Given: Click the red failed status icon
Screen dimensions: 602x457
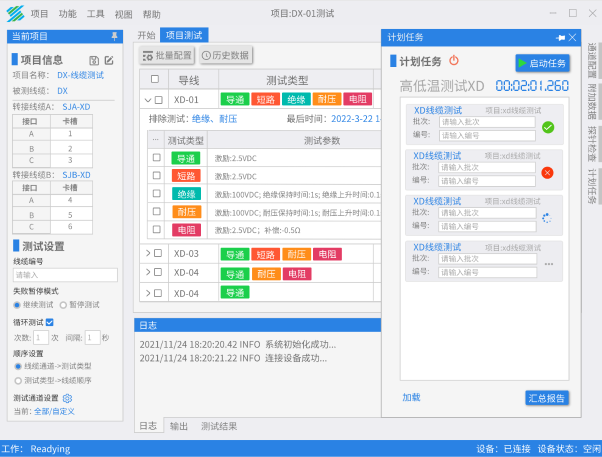Looking at the screenshot, I should point(547,173).
